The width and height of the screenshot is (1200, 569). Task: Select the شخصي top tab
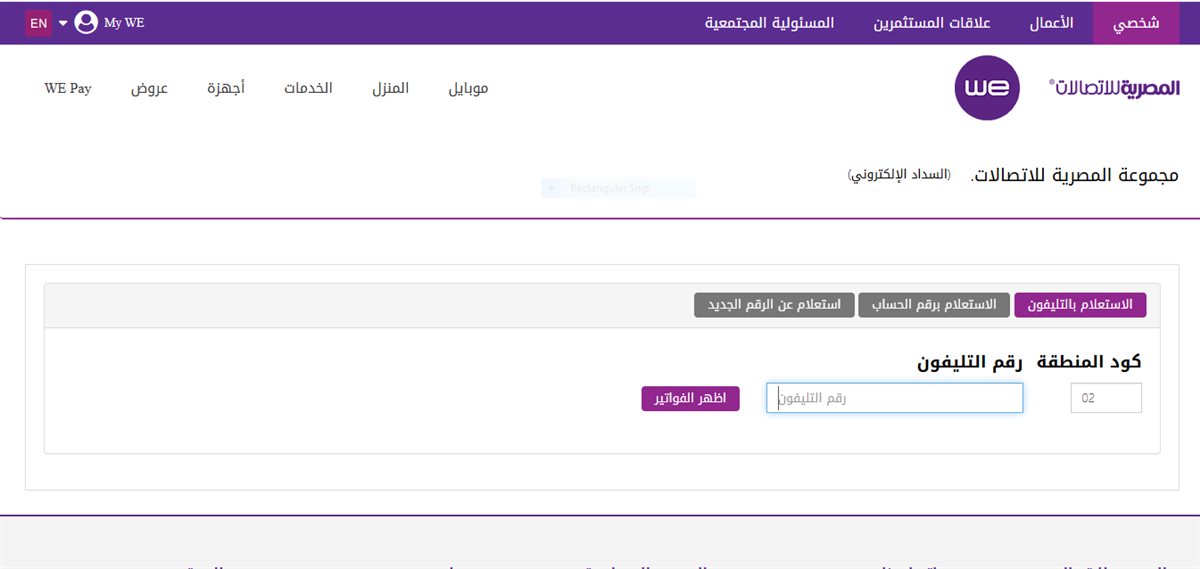1136,23
